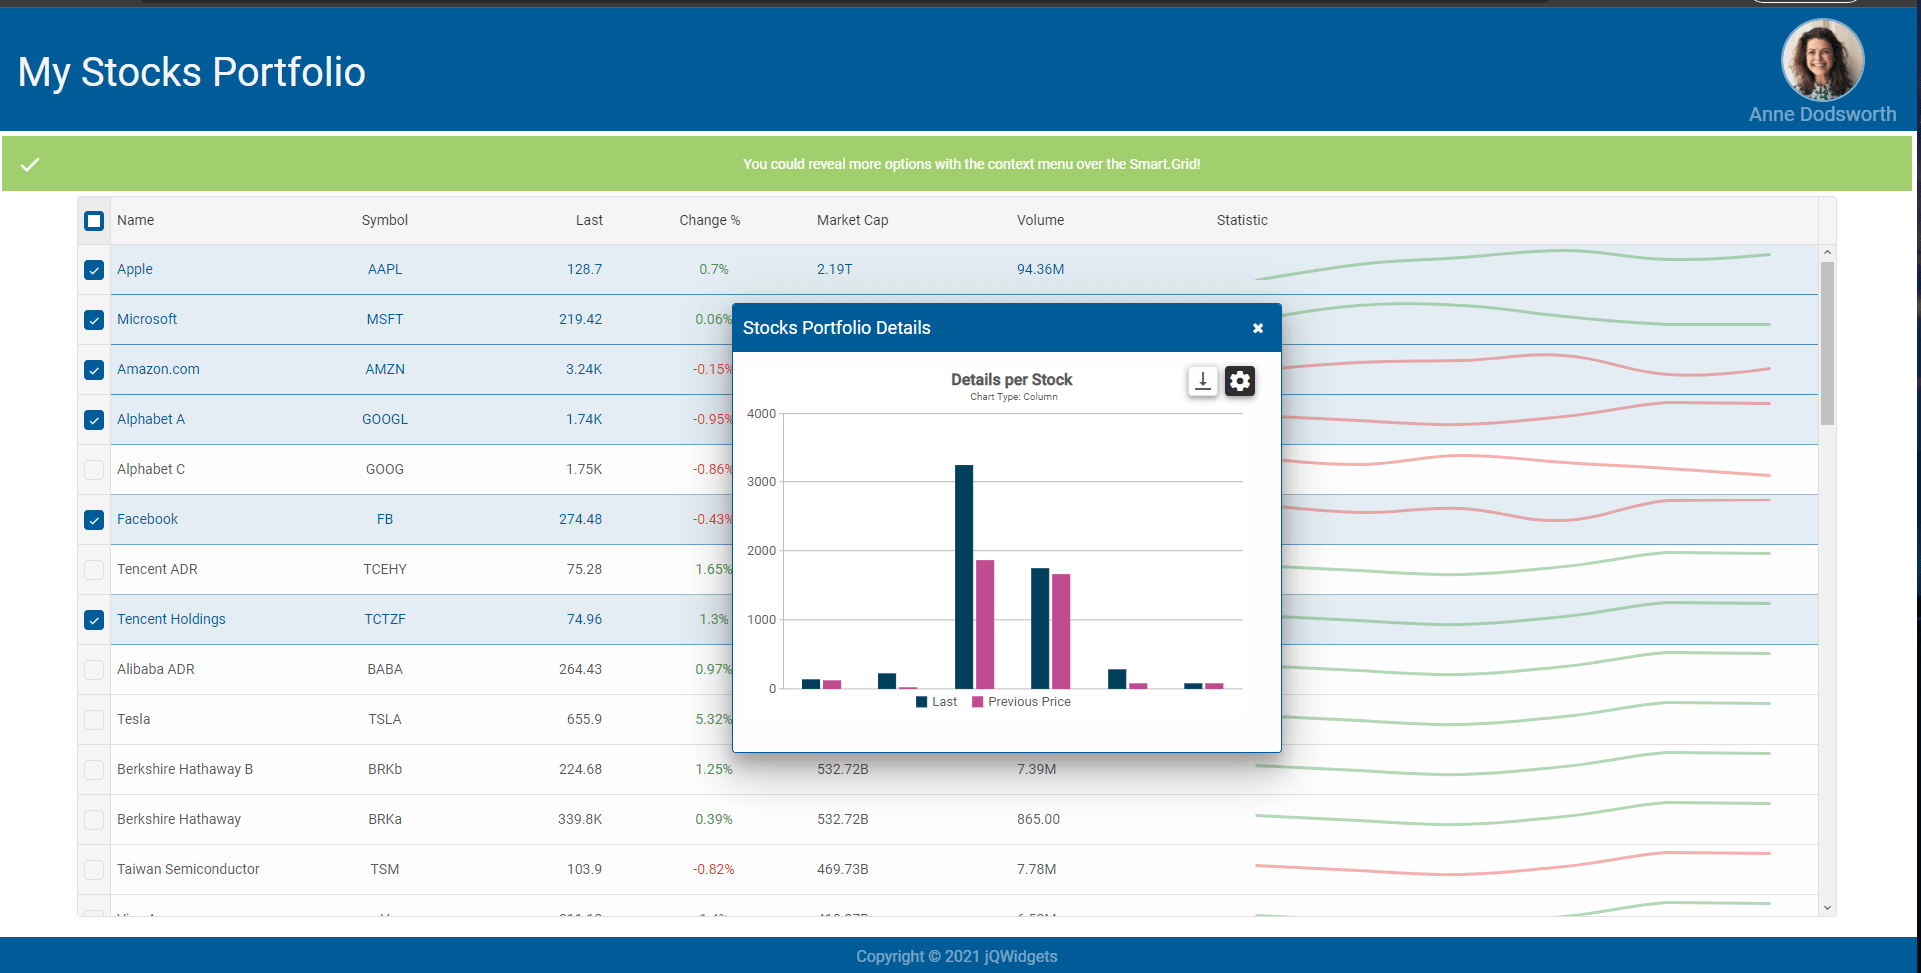Viewport: 1921px width, 973px height.
Task: Click the grid scrollbar down arrow
Action: click(1827, 908)
